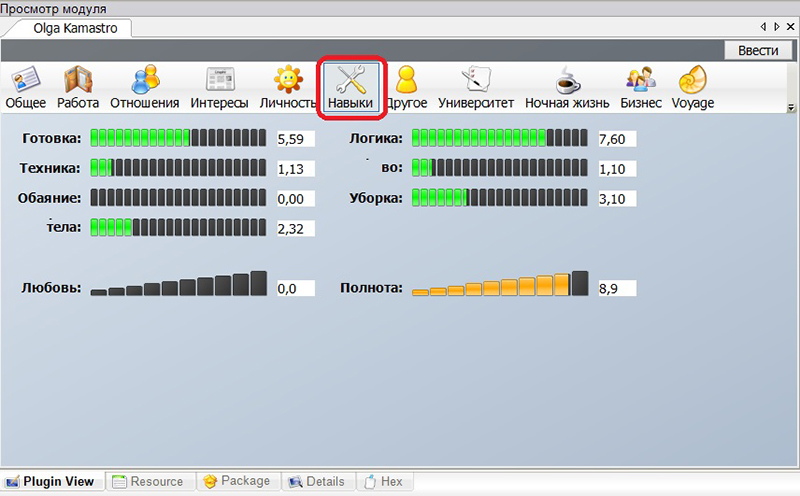Select the Личность sun icon
The image size is (800, 496).
point(288,80)
